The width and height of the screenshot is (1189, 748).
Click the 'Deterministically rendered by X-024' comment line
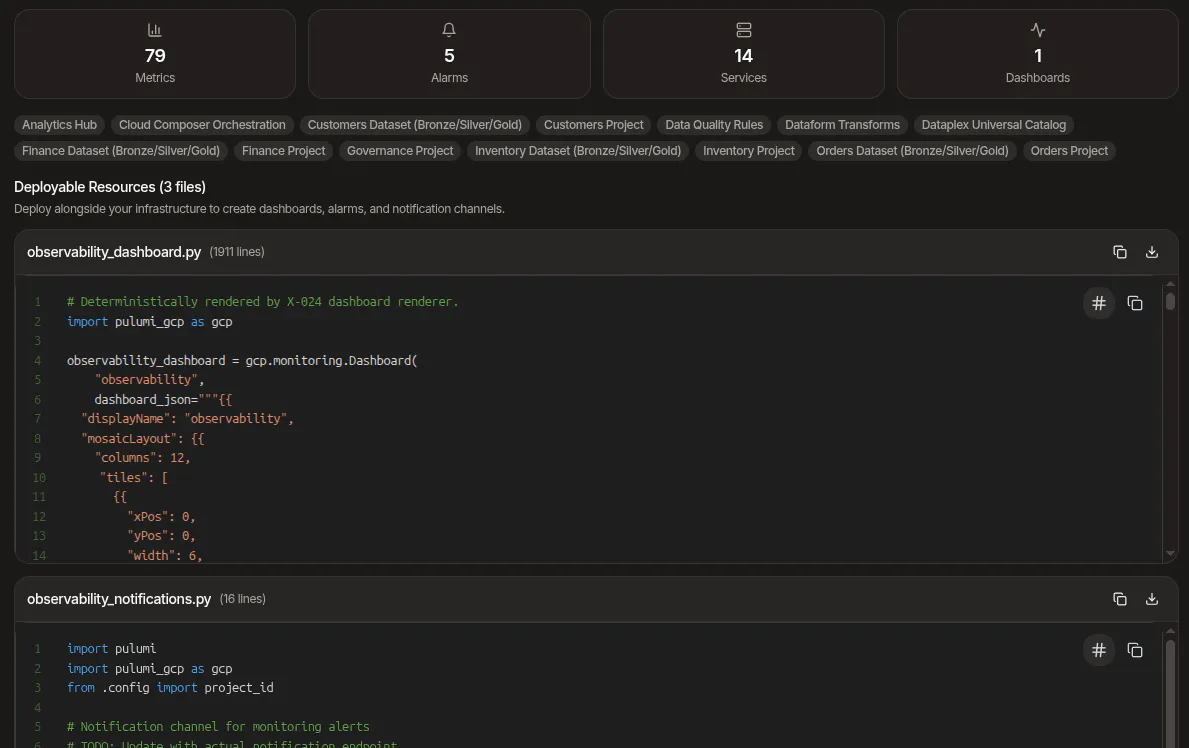pos(262,302)
